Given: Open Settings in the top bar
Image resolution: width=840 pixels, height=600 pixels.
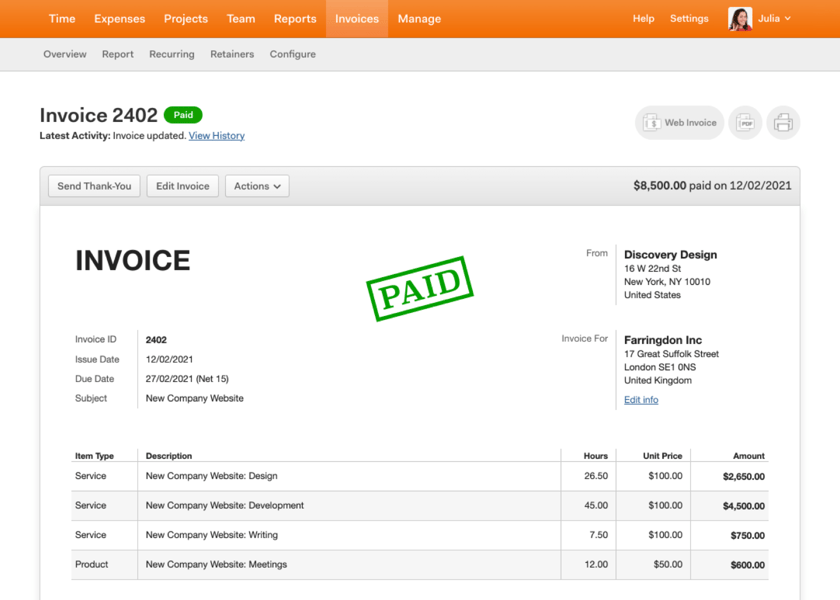Looking at the screenshot, I should pos(689,19).
